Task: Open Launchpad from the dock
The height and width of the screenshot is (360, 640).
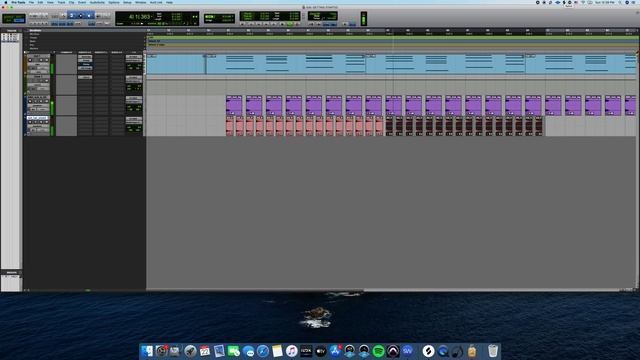Action: 190,351
